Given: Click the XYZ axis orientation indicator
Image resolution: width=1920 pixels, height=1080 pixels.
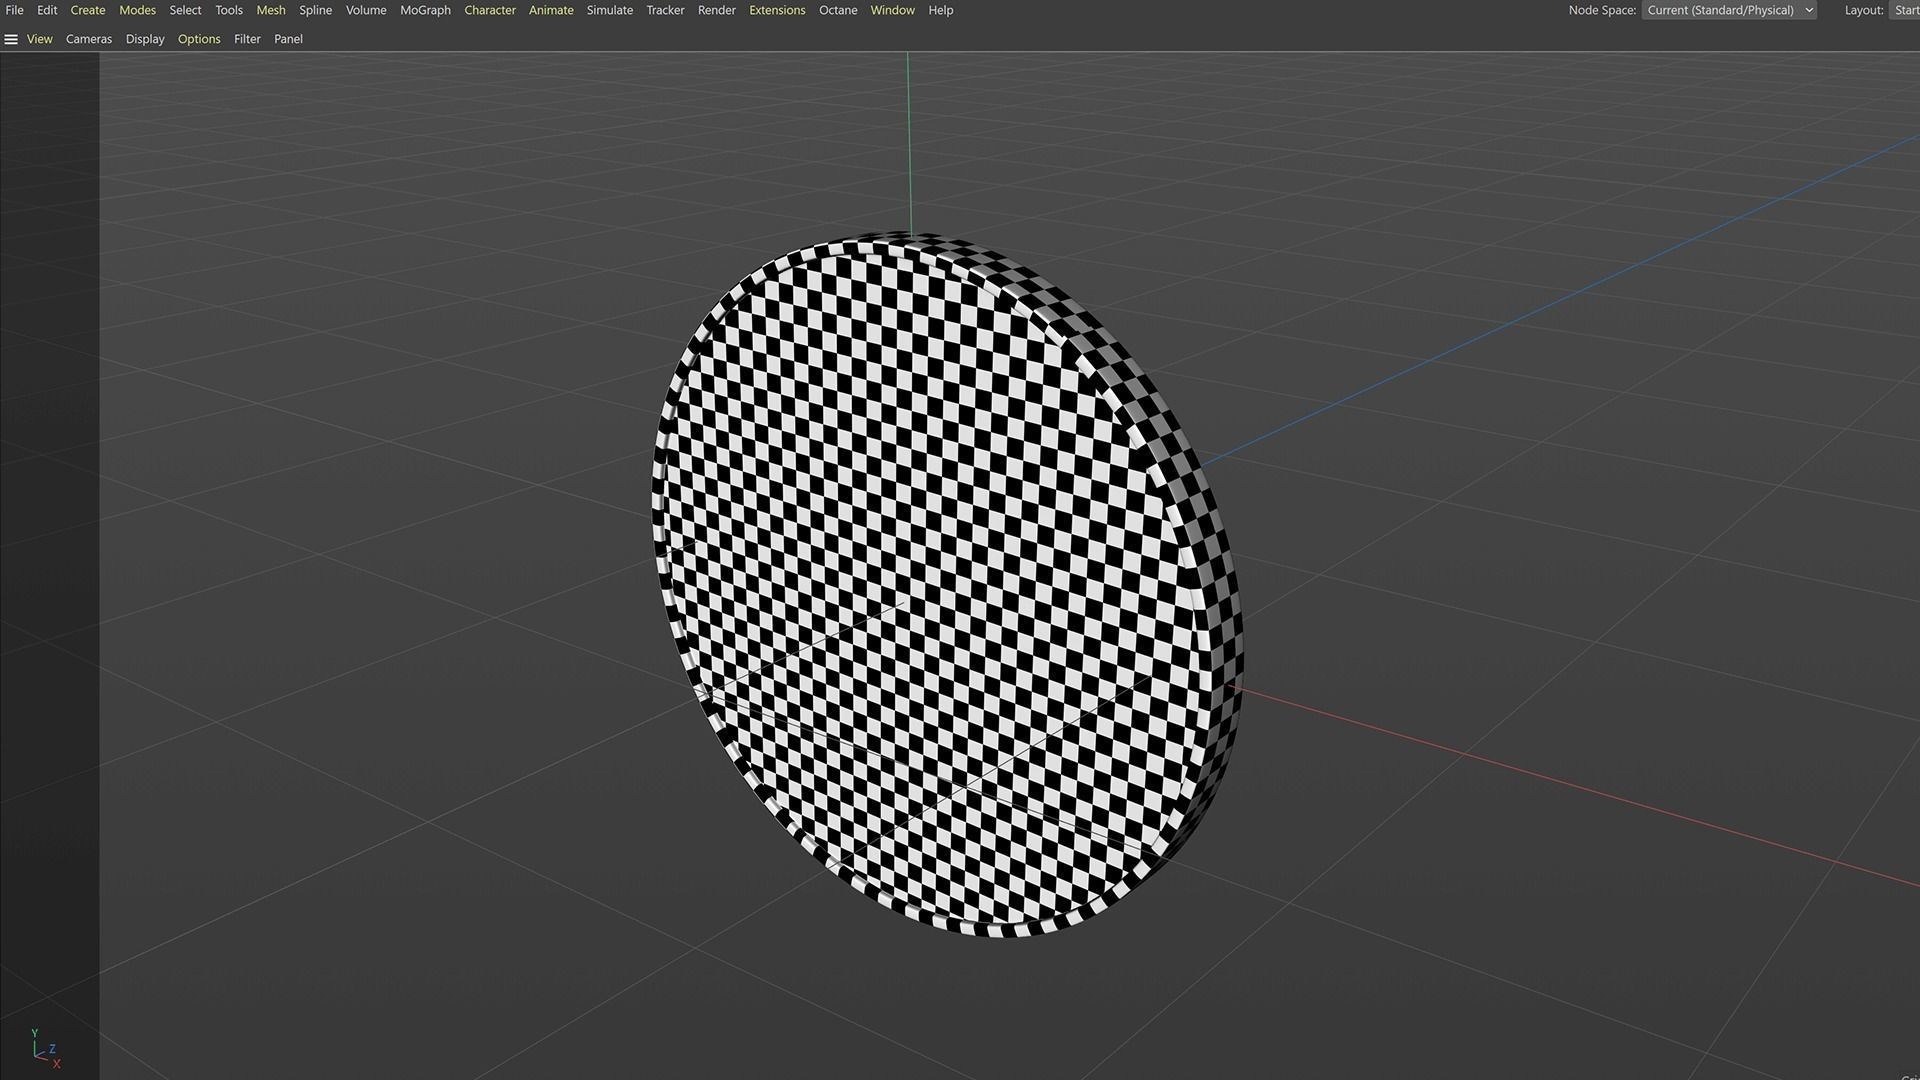Looking at the screenshot, I should (45, 1049).
